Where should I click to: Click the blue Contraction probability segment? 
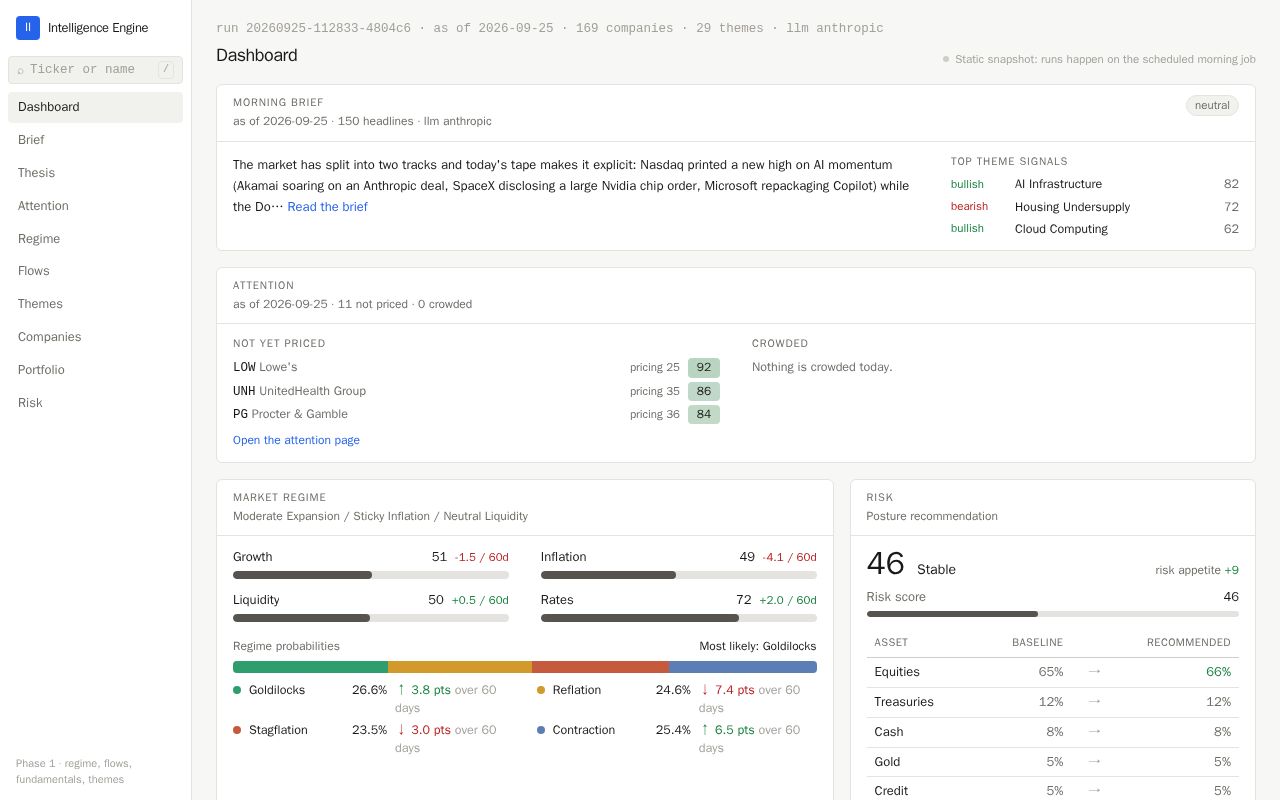[743, 667]
